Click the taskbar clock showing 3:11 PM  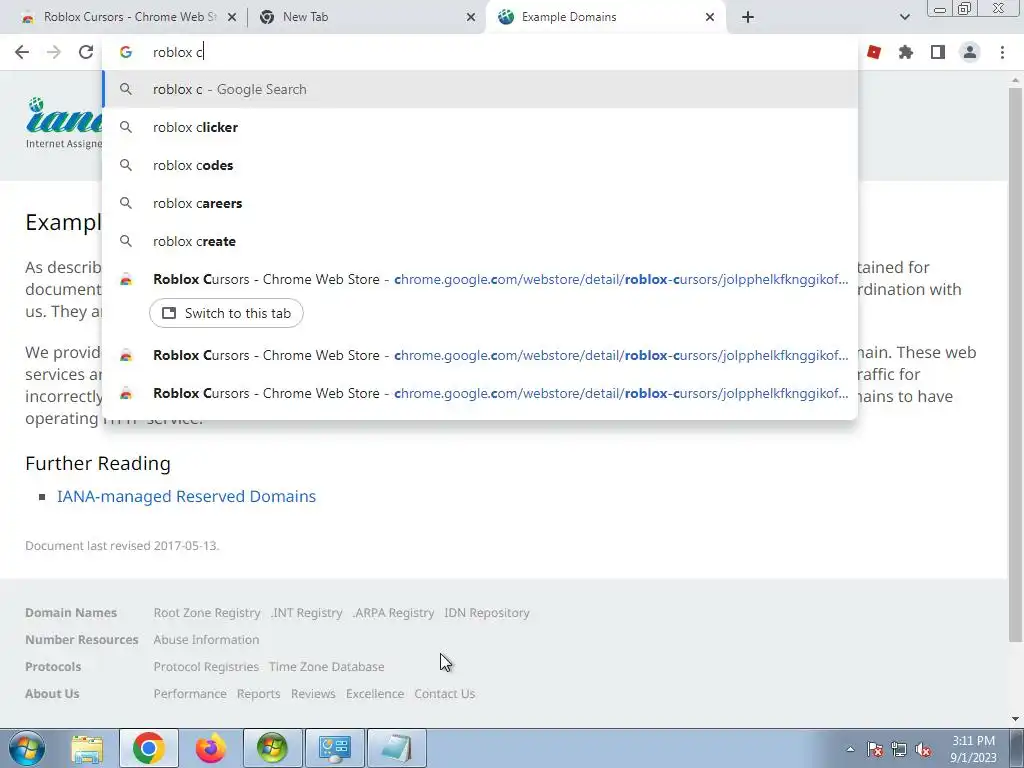pos(973,749)
